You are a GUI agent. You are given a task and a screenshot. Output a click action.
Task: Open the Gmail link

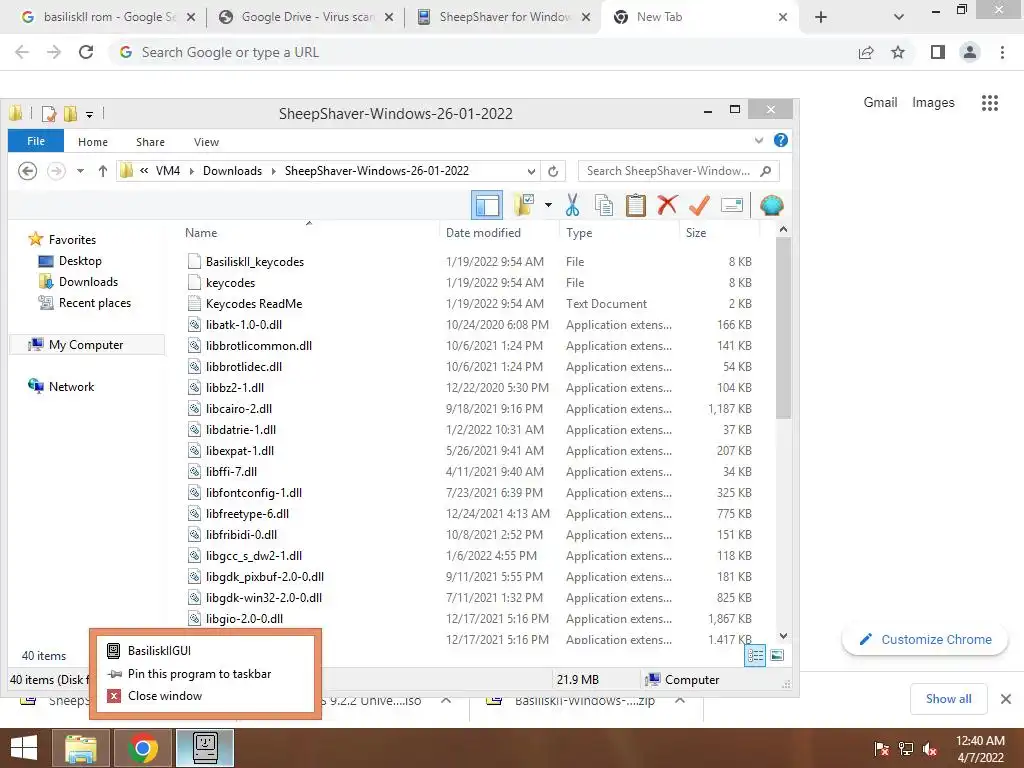(x=880, y=103)
